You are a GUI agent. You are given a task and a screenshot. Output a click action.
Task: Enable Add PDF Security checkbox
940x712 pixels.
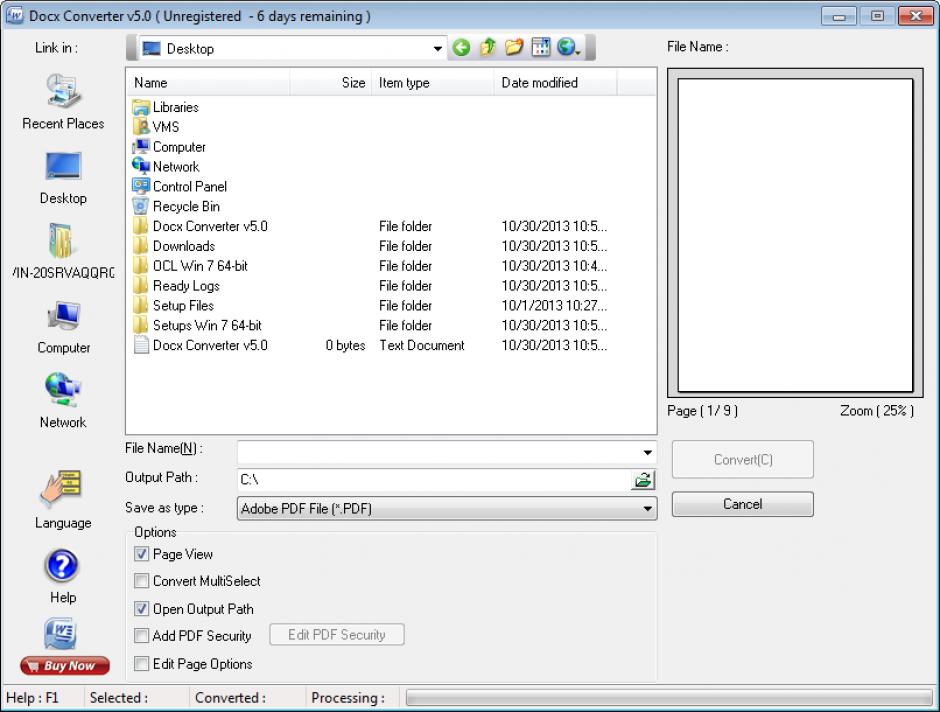click(x=141, y=635)
